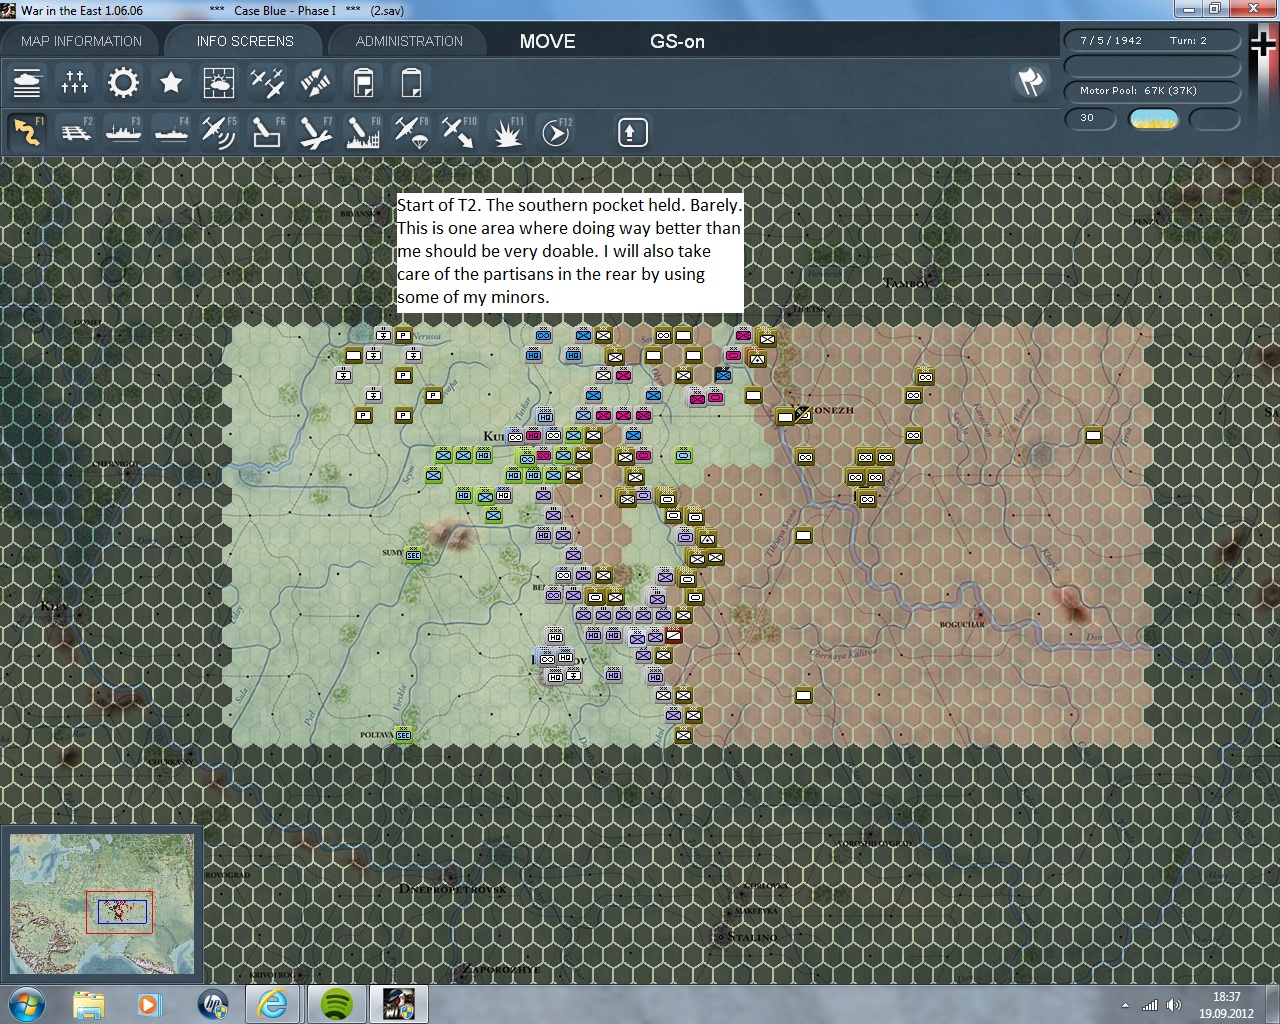Click the Sumy label on the map

(x=392, y=553)
